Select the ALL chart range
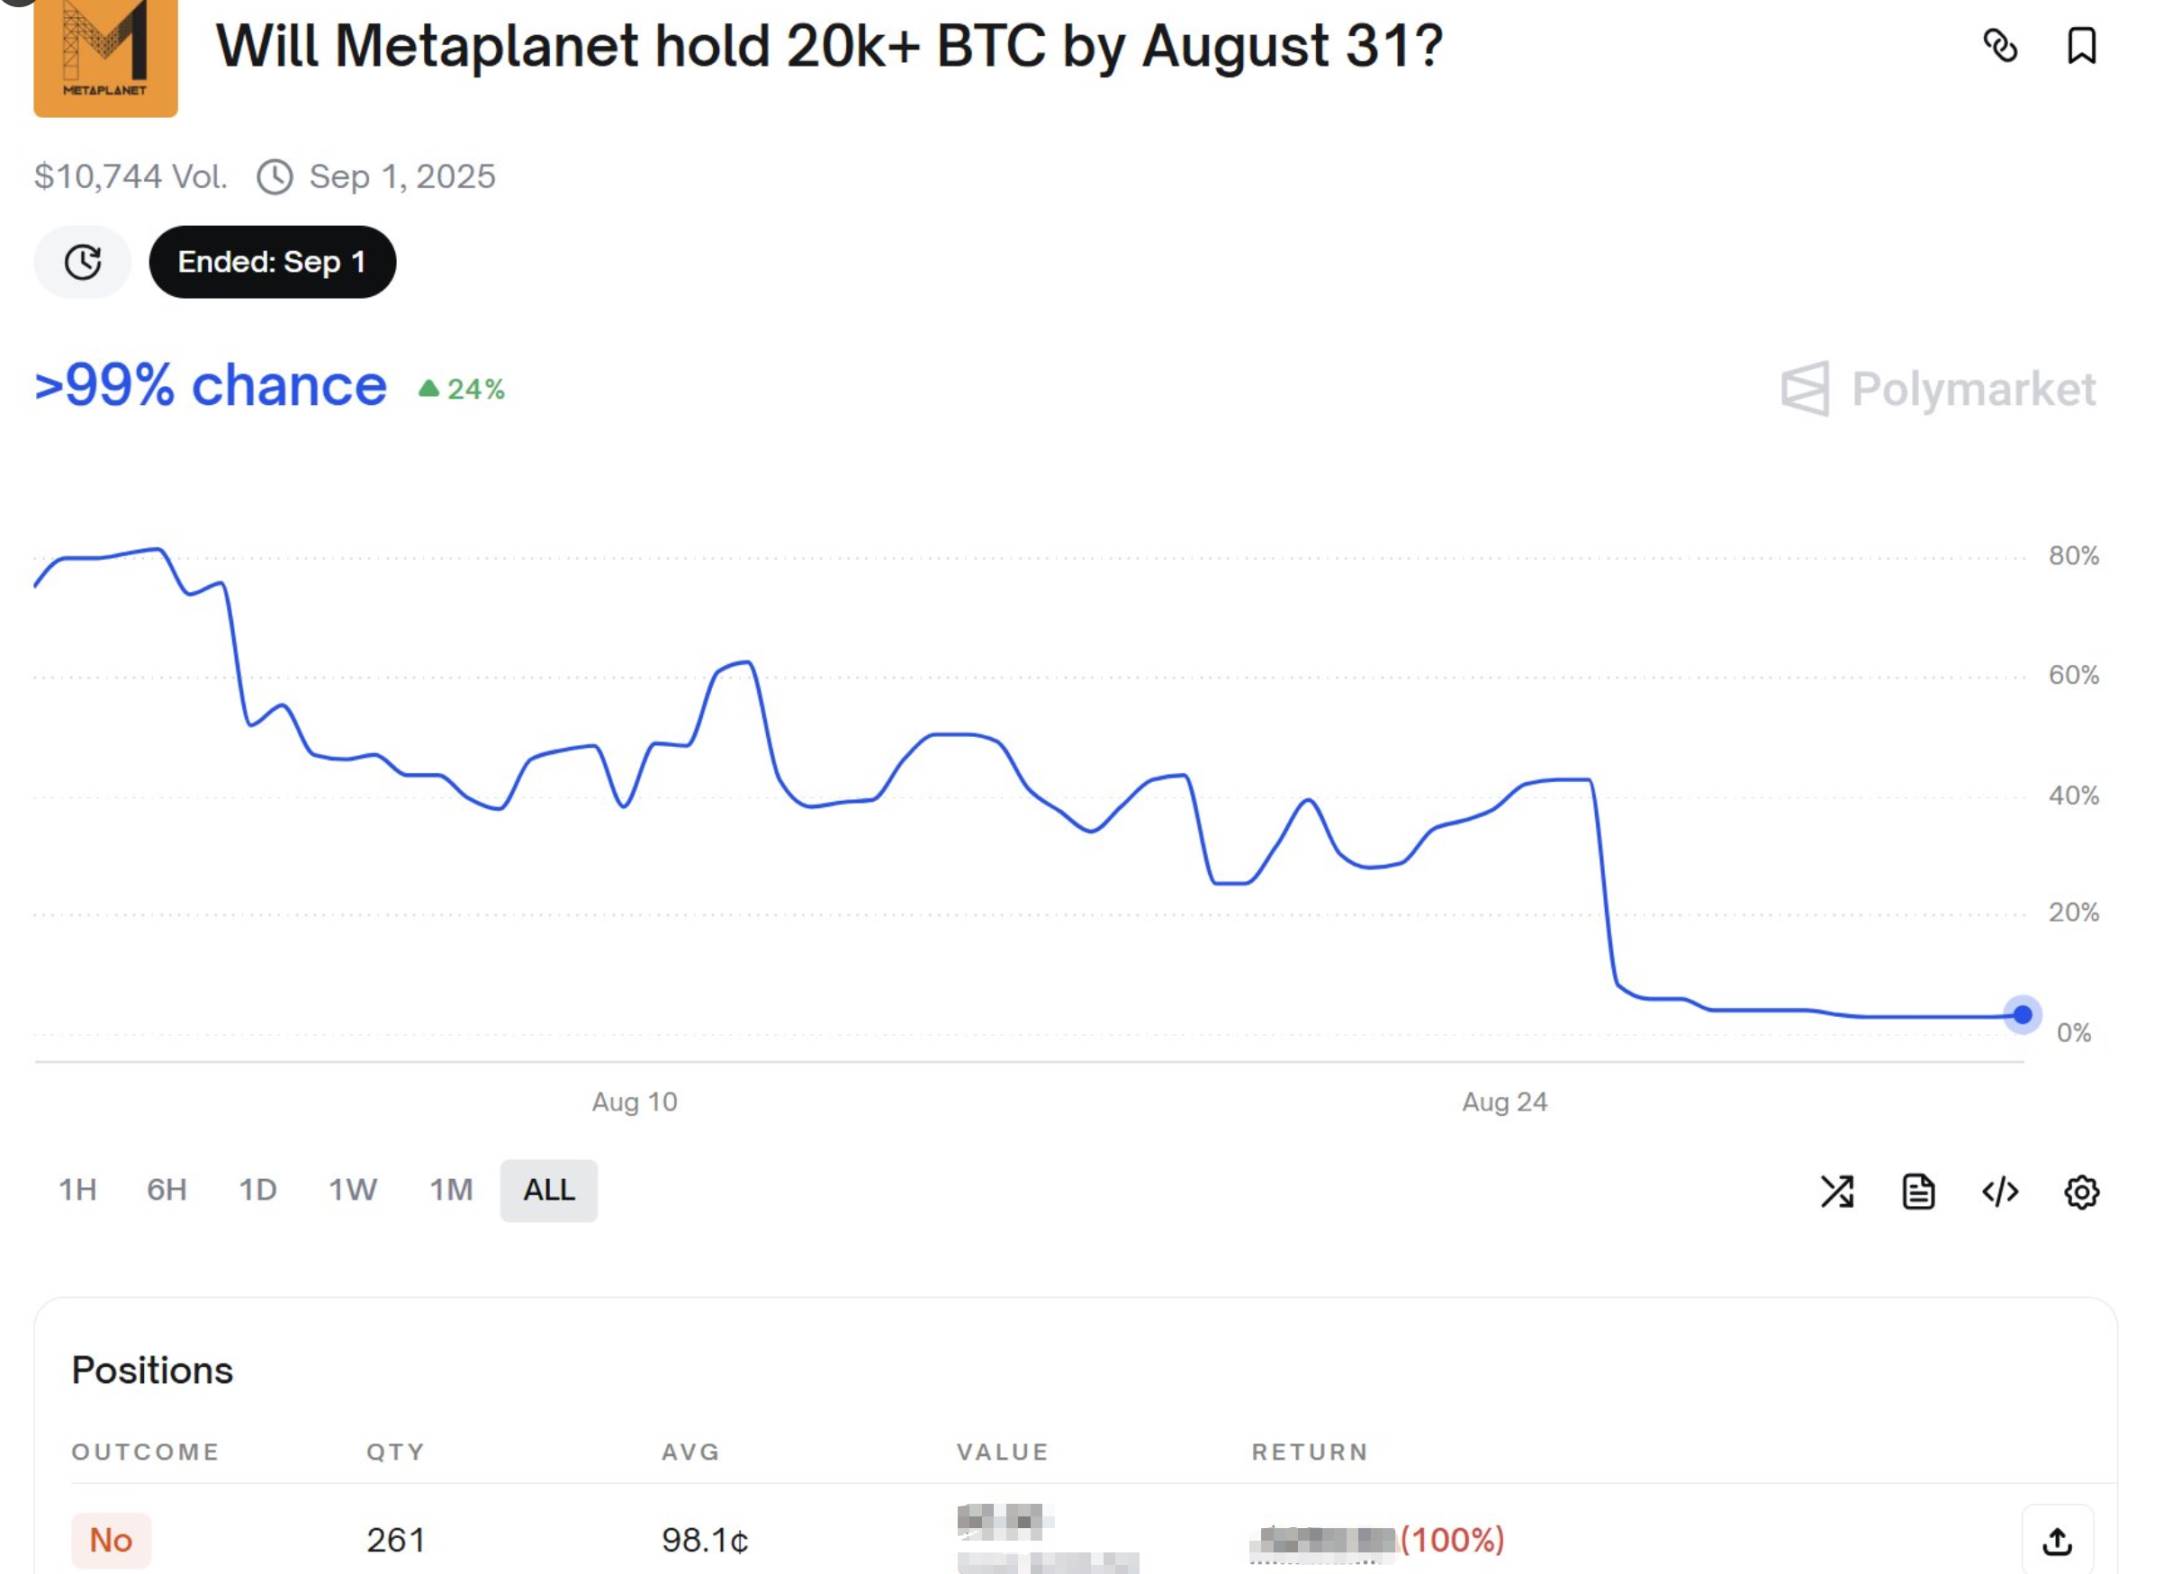Image resolution: width=2163 pixels, height=1574 pixels. (549, 1190)
